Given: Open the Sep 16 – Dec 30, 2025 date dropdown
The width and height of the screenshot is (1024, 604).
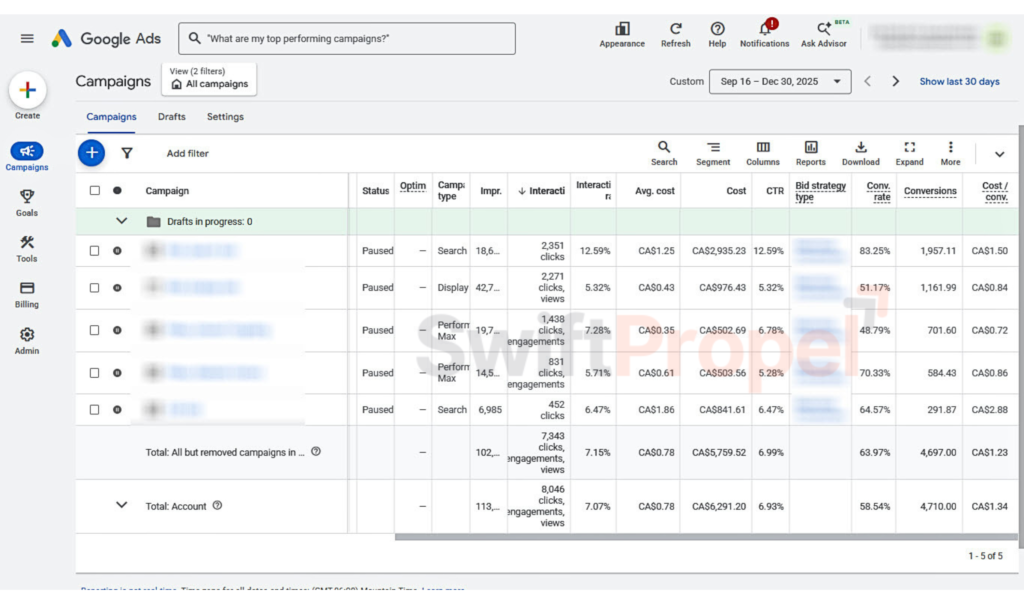Looking at the screenshot, I should pyautogui.click(x=780, y=82).
